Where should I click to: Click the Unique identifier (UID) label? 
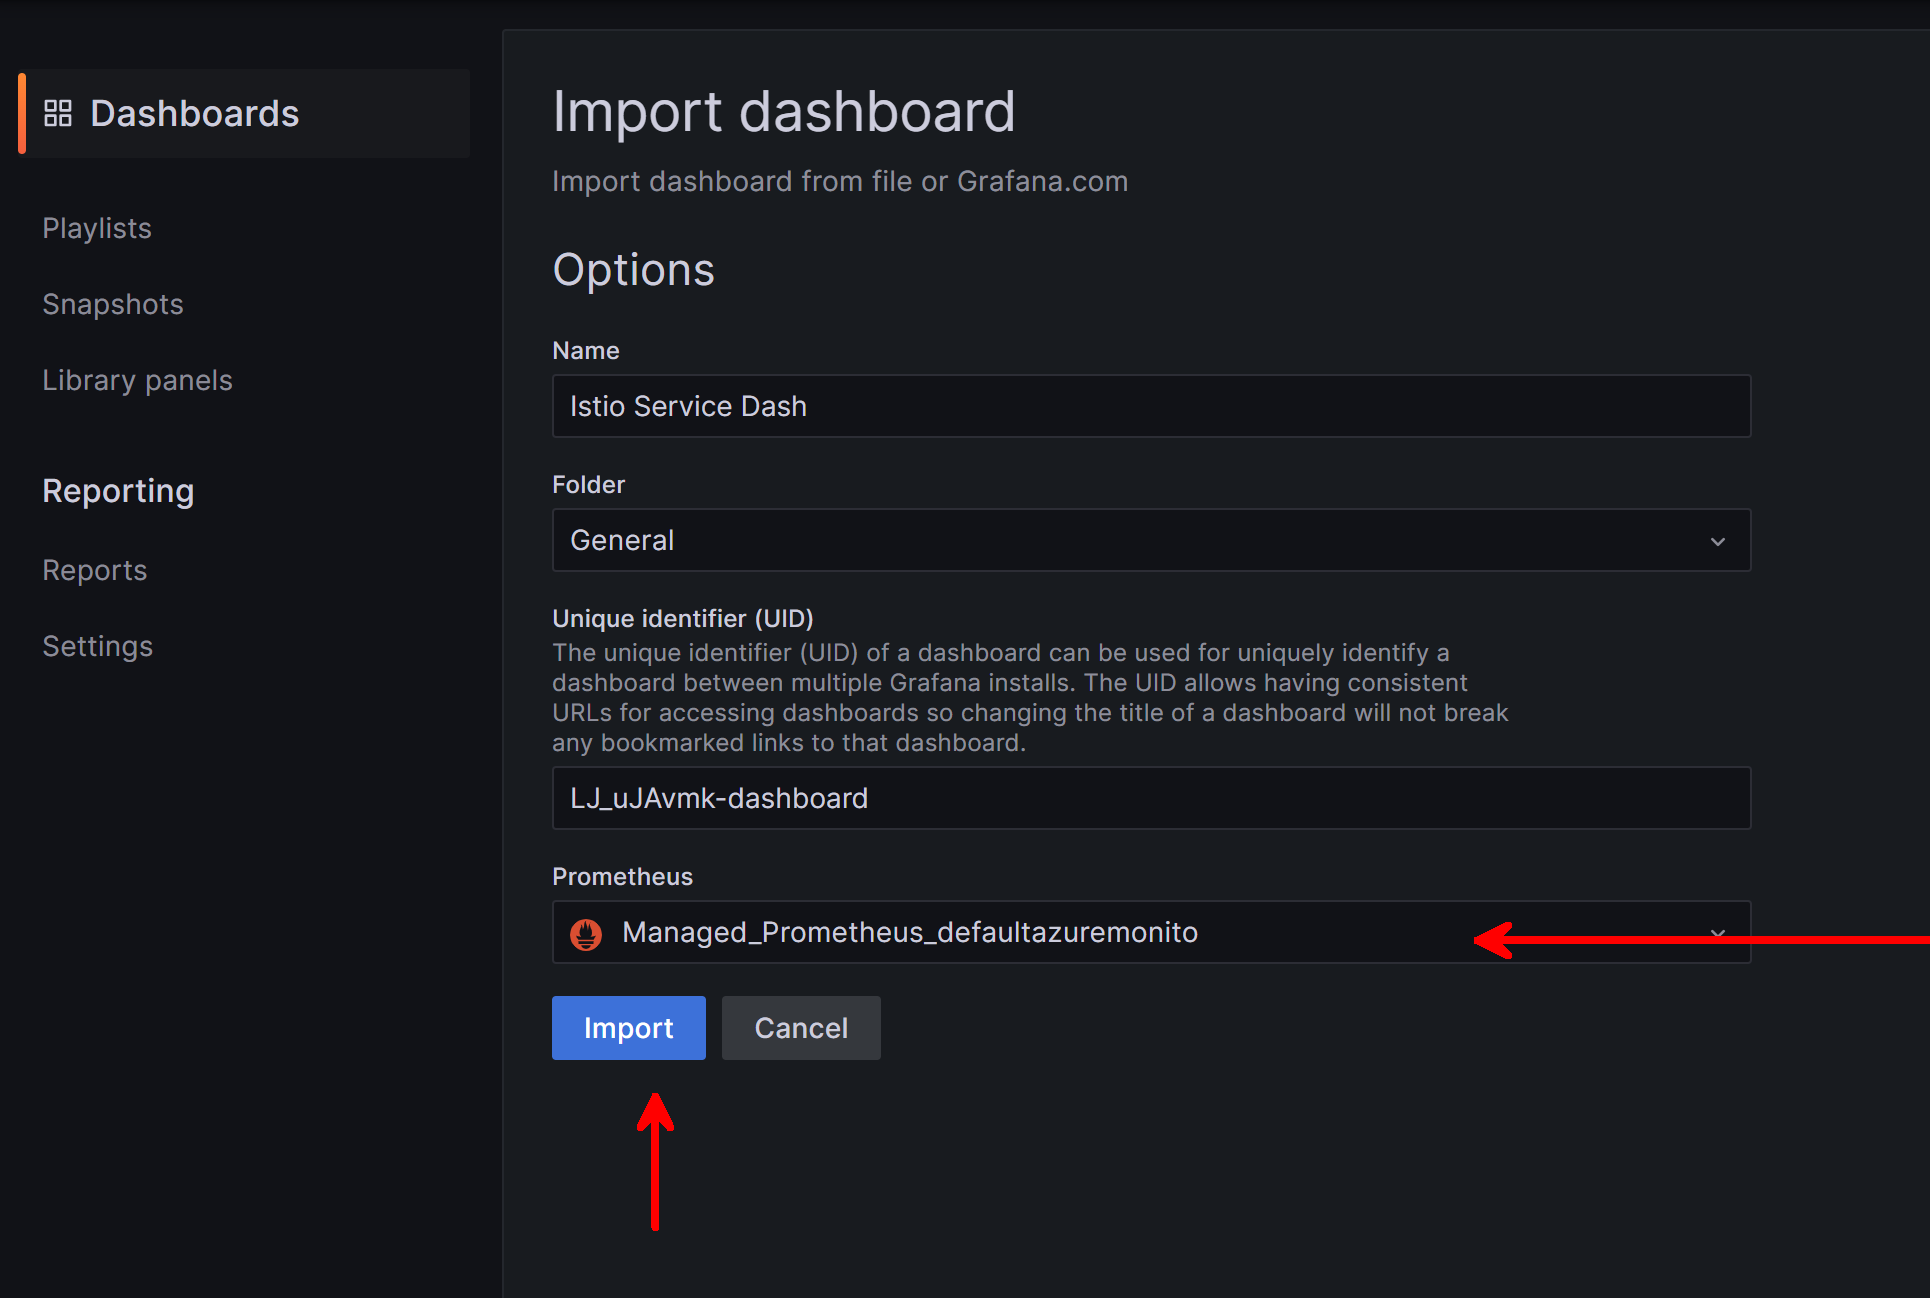pyautogui.click(x=683, y=618)
